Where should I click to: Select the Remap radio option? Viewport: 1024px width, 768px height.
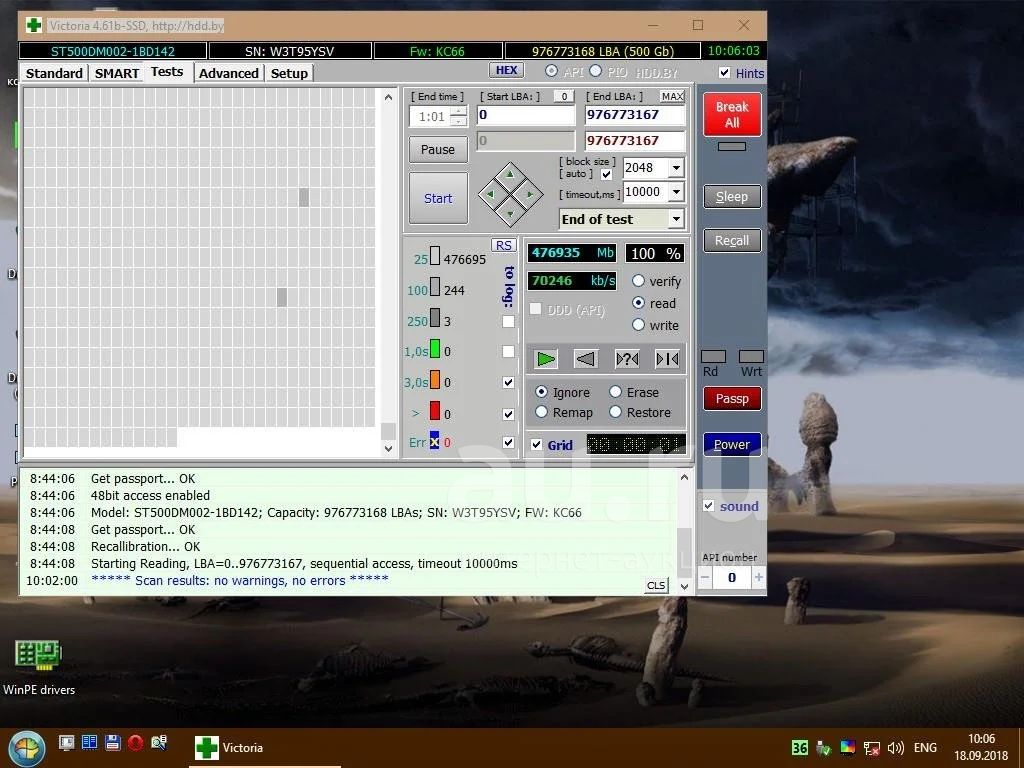541,412
